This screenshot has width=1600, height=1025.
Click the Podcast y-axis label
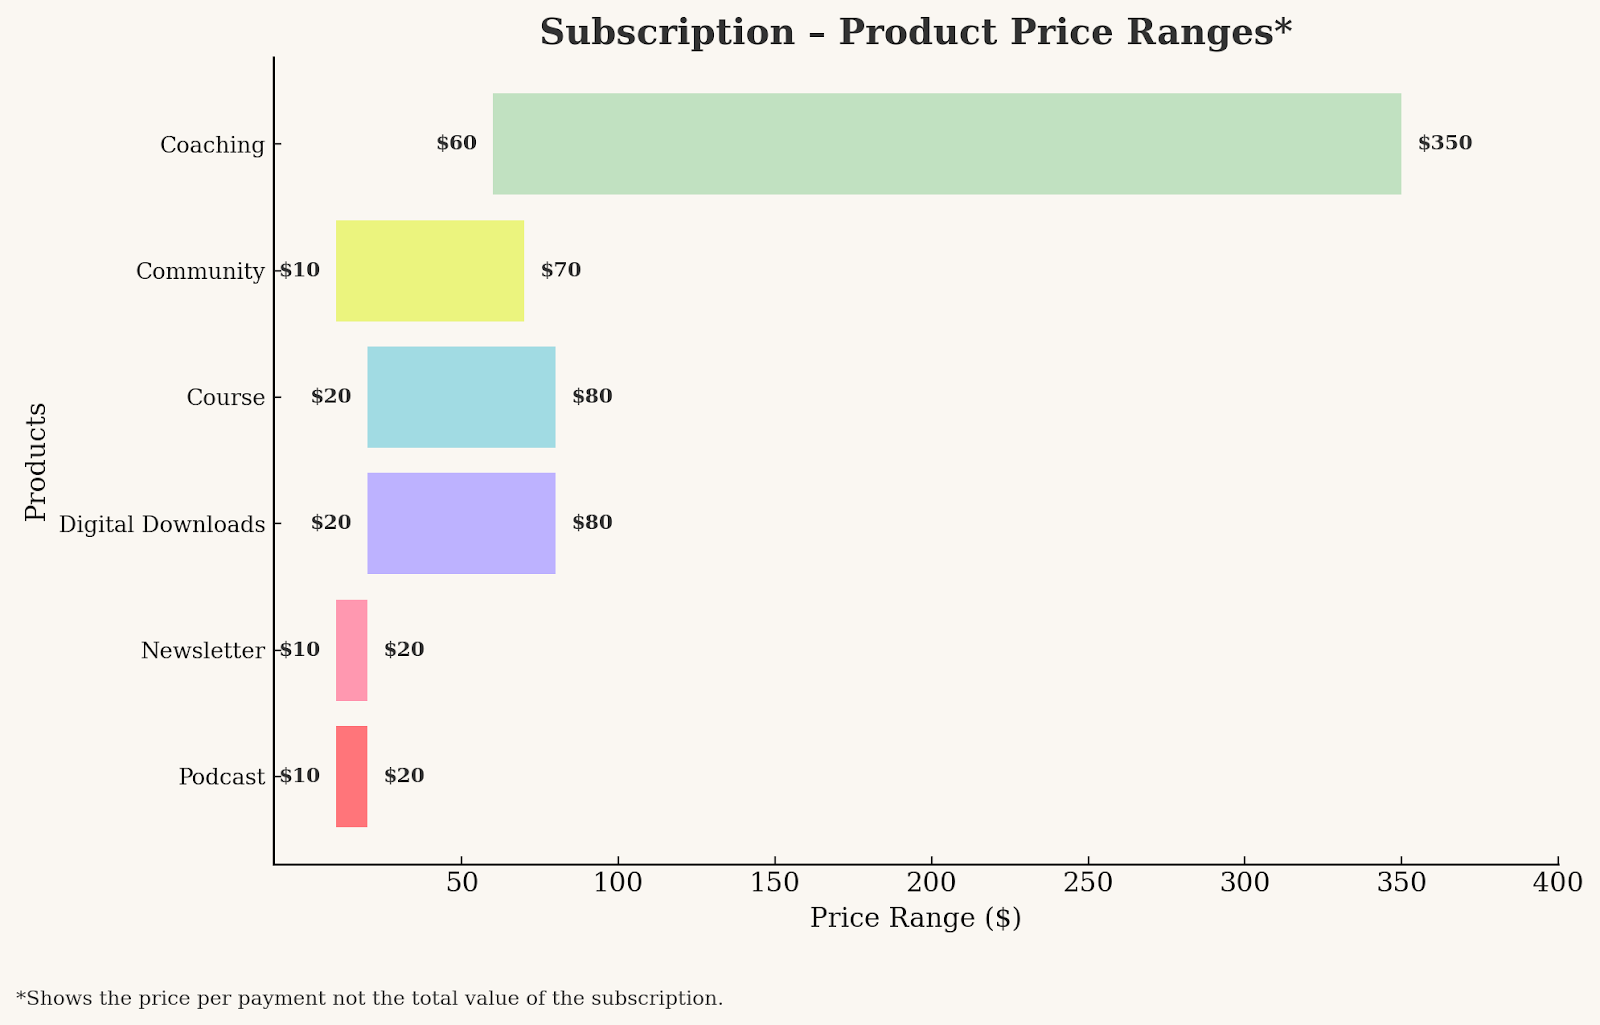point(222,777)
